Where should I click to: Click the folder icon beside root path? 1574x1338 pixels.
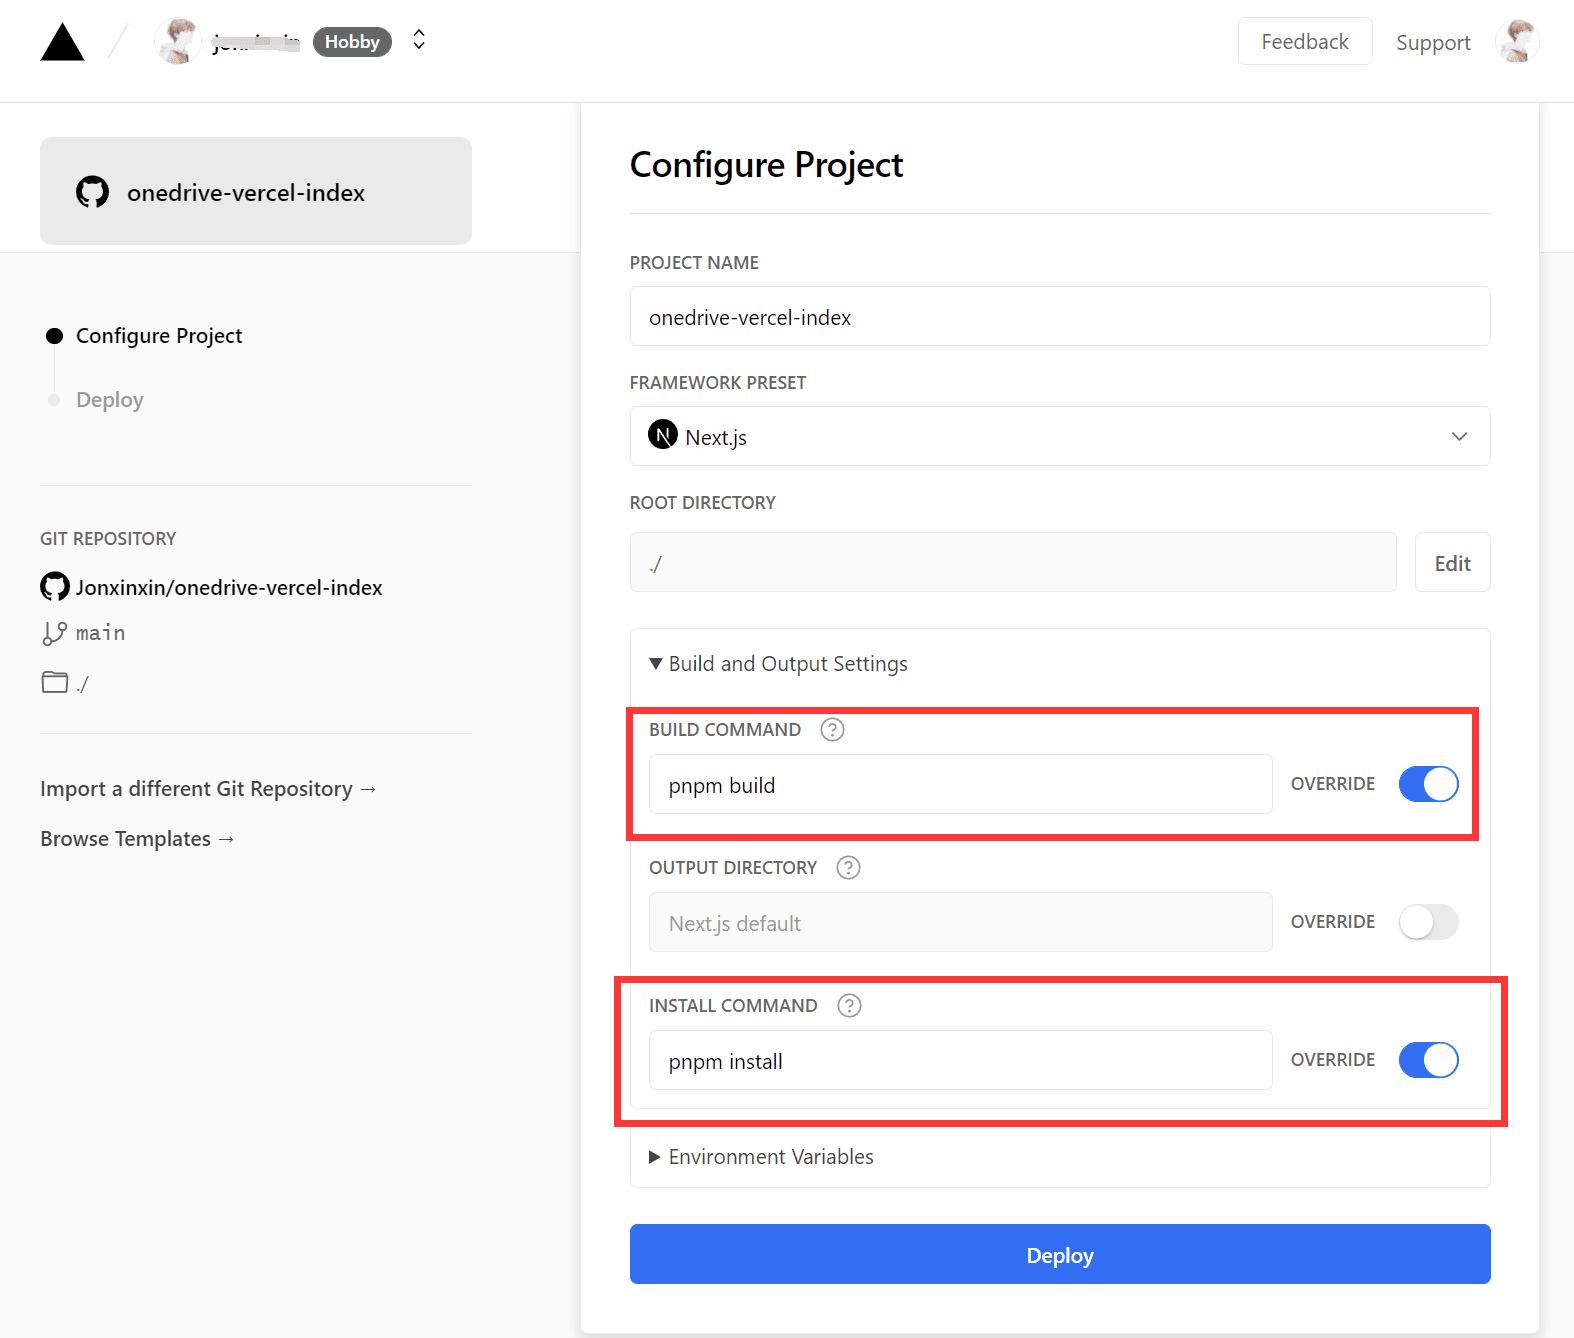pyautogui.click(x=55, y=682)
